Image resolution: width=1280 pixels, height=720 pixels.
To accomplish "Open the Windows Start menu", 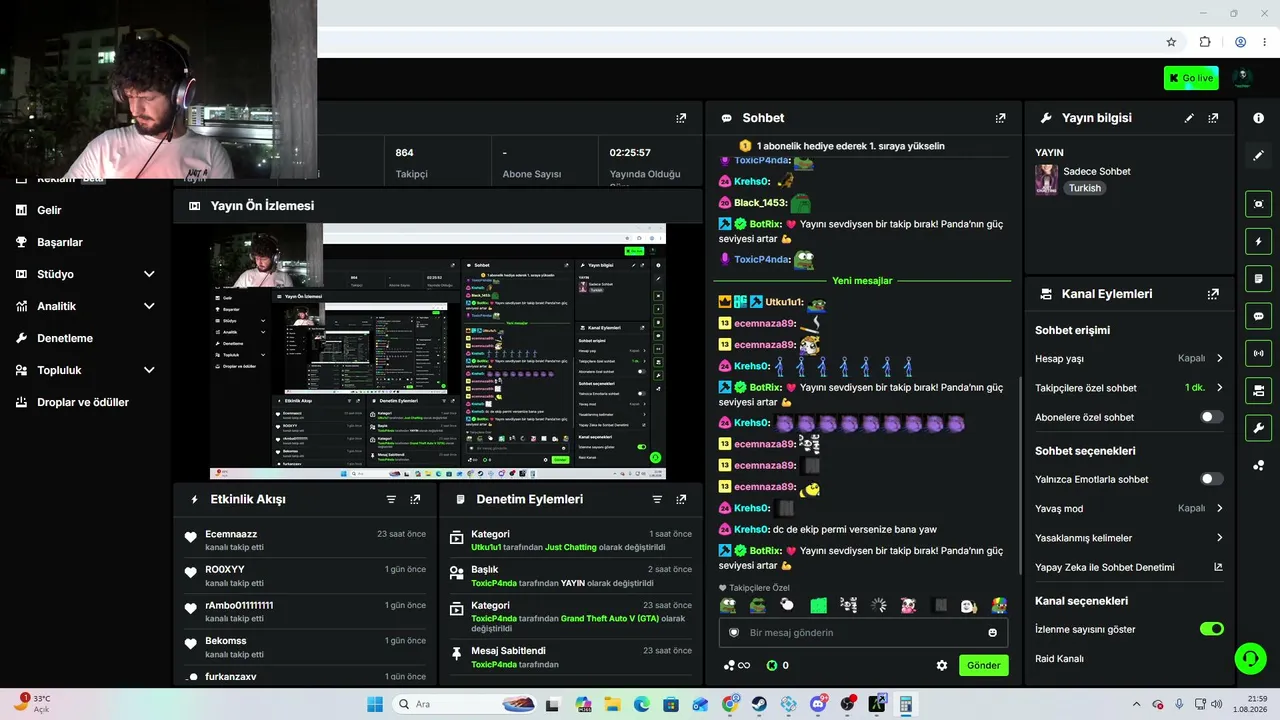I will (x=375, y=704).
